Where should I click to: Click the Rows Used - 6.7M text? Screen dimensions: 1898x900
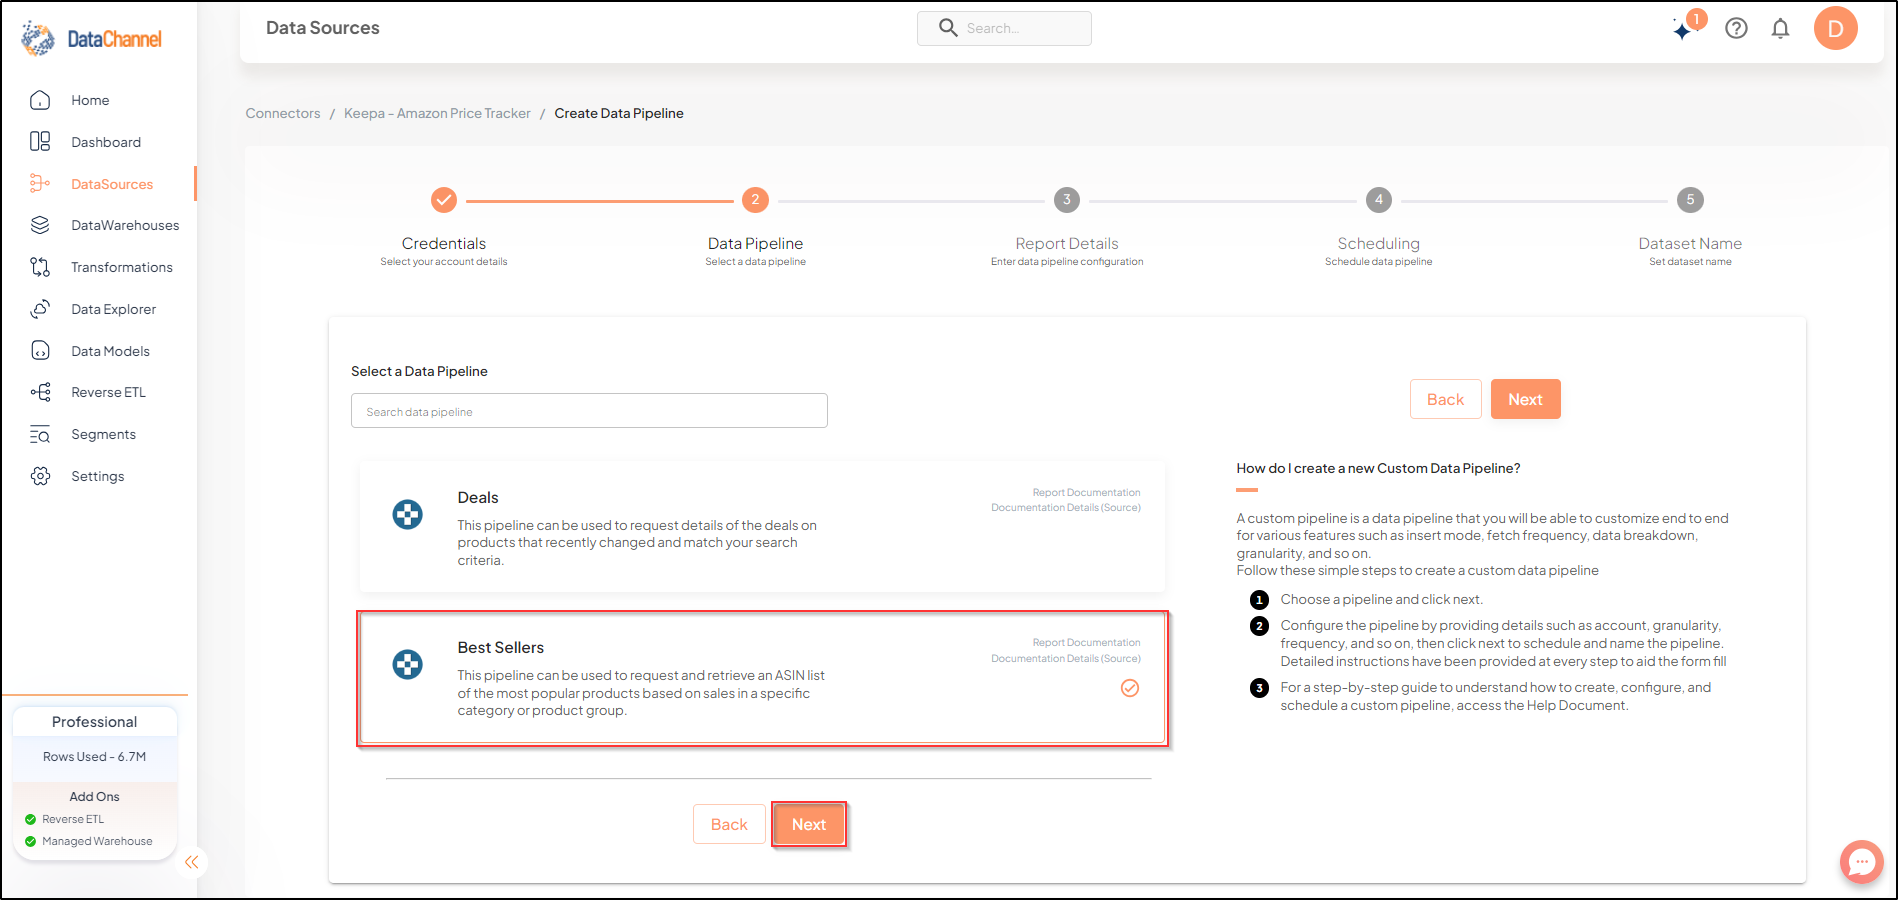point(94,757)
